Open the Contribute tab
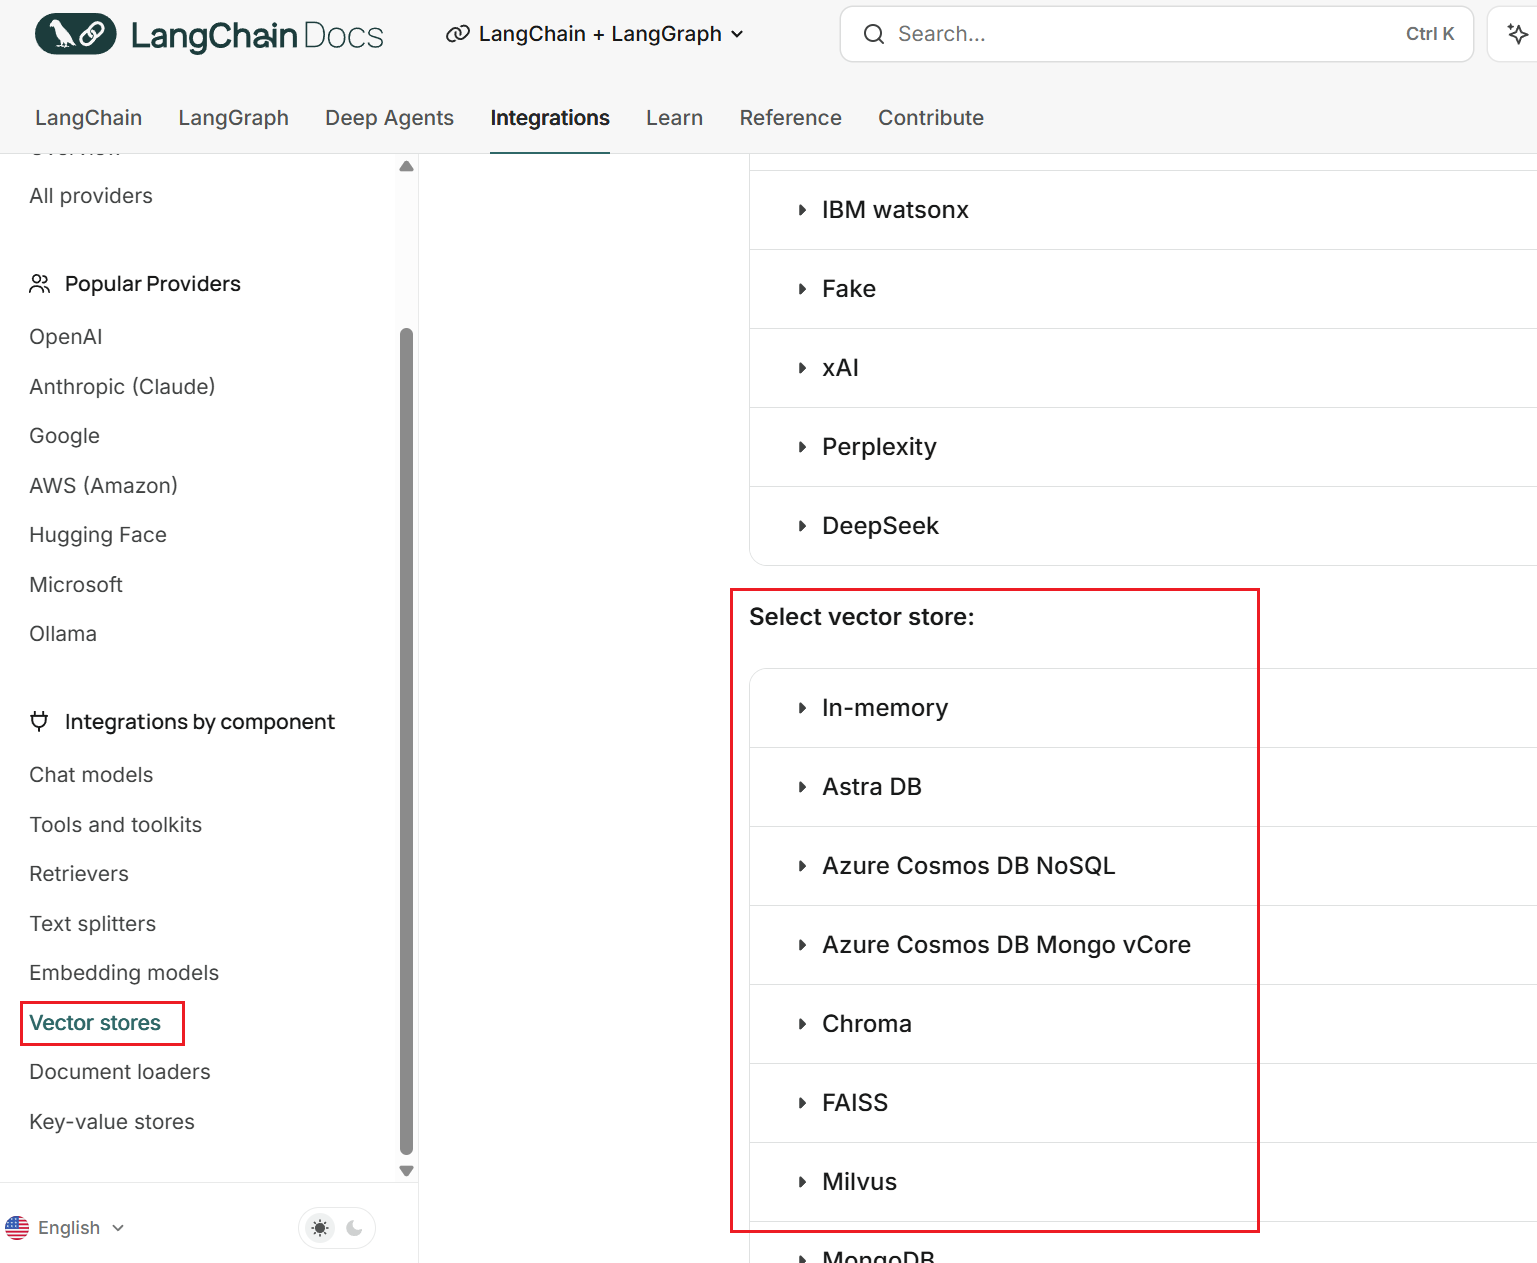1537x1263 pixels. [x=931, y=118]
